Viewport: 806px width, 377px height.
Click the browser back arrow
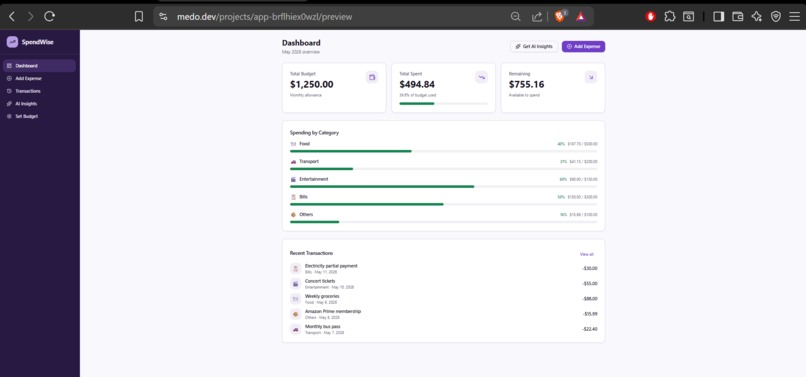pos(12,16)
